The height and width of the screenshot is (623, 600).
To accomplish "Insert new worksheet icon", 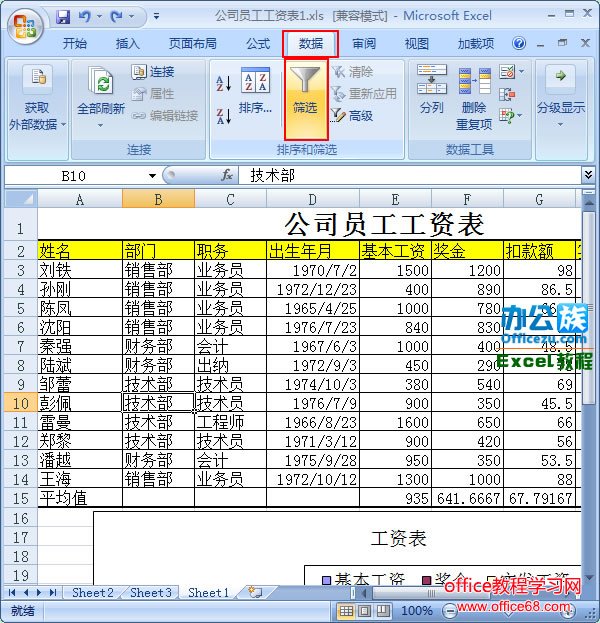I will [255, 592].
